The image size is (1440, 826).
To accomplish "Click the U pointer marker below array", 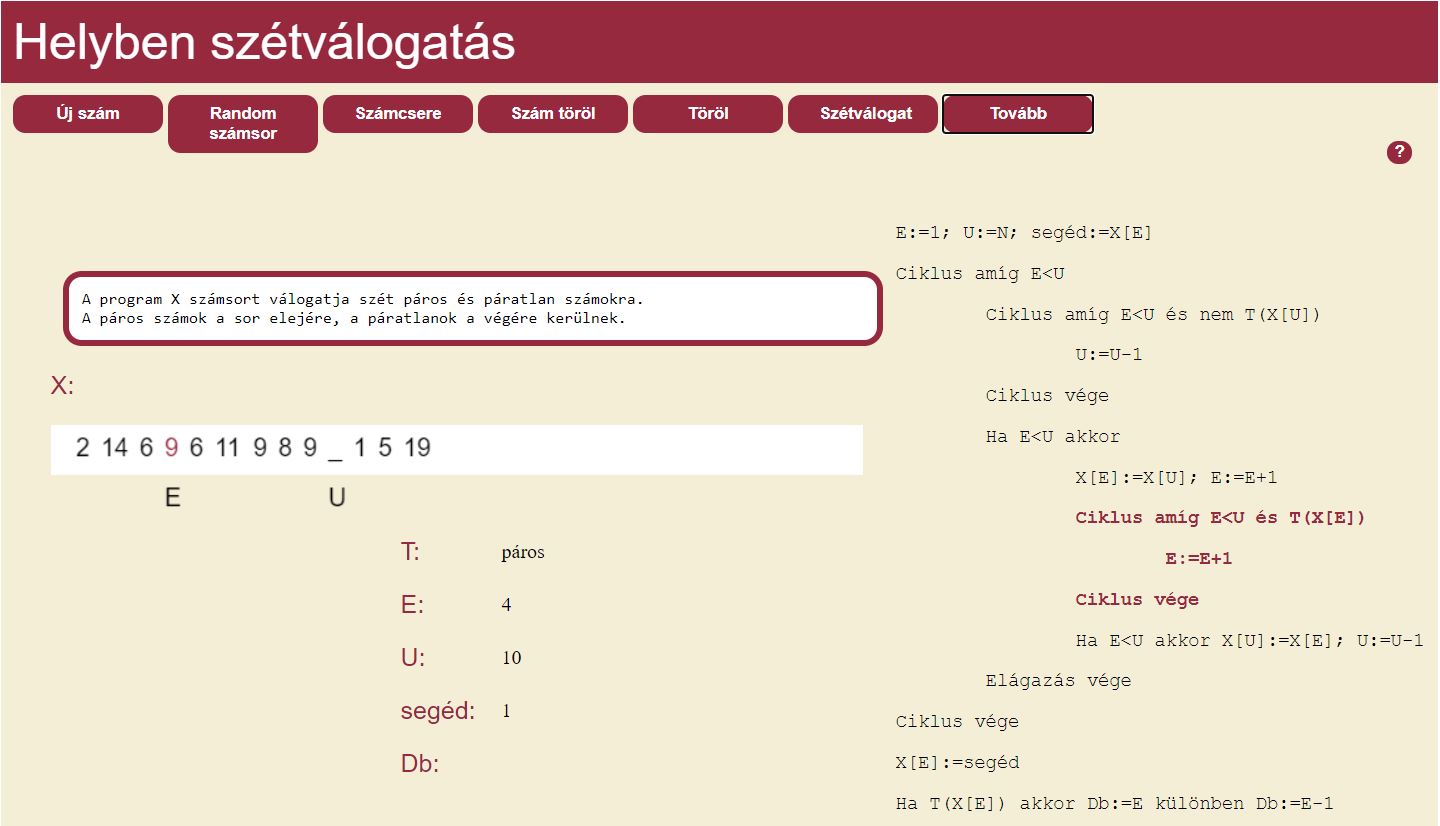I will (337, 497).
